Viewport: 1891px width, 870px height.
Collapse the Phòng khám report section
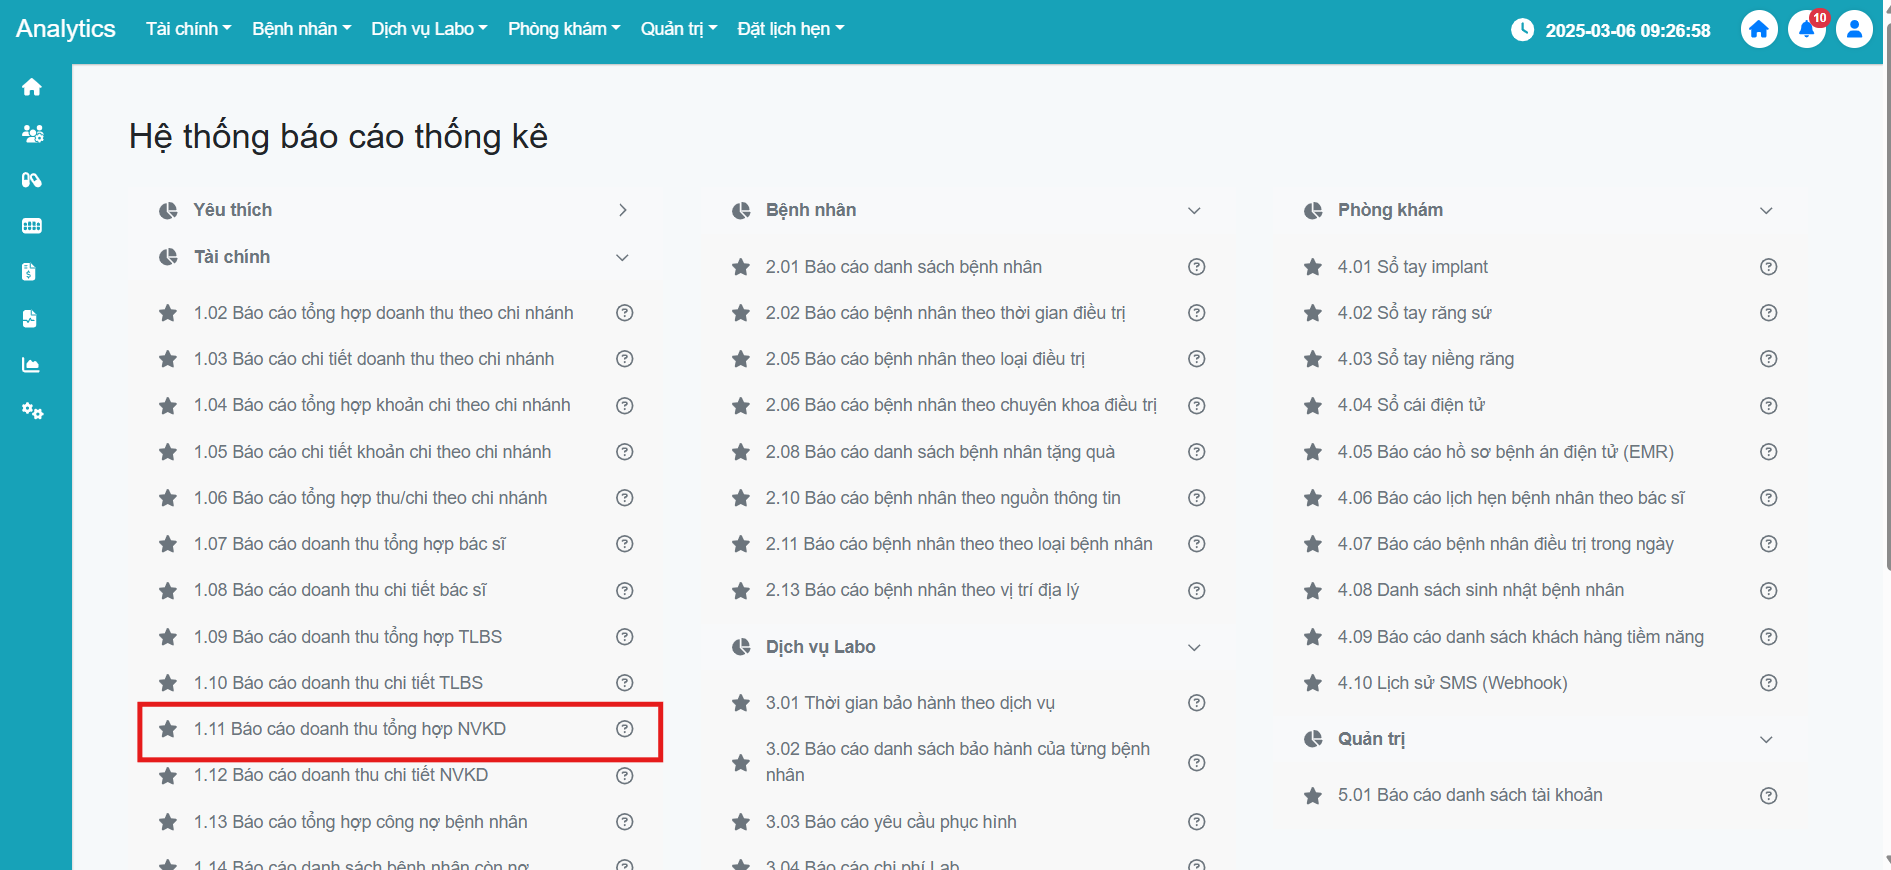click(x=1765, y=210)
